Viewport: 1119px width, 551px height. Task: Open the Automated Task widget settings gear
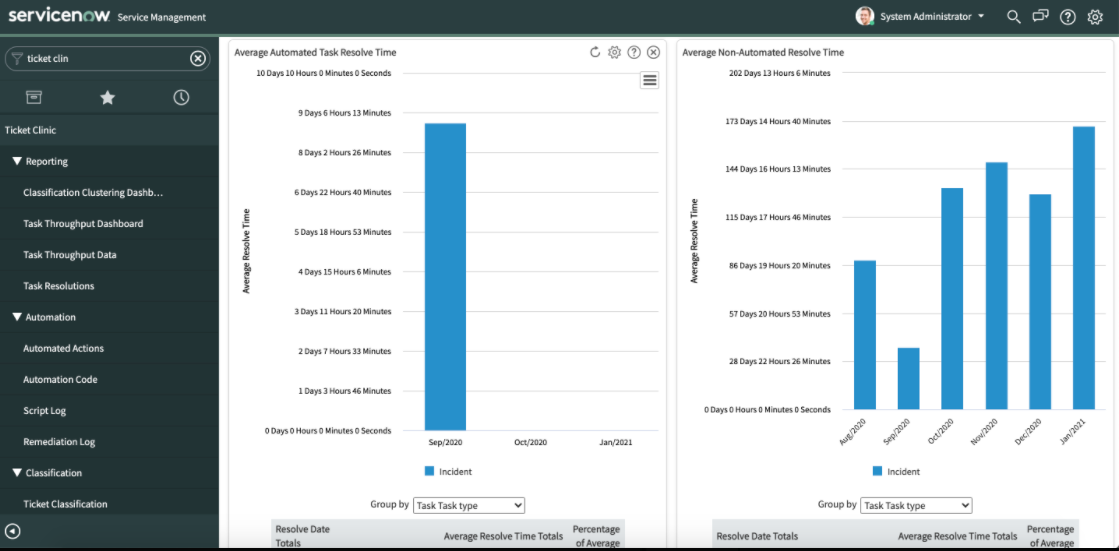pos(615,52)
